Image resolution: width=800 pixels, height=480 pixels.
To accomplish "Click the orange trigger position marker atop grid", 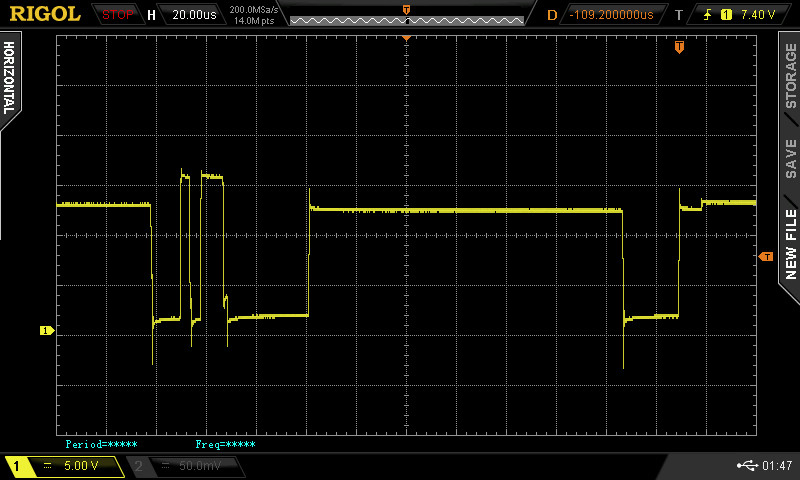I will click(x=406, y=38).
